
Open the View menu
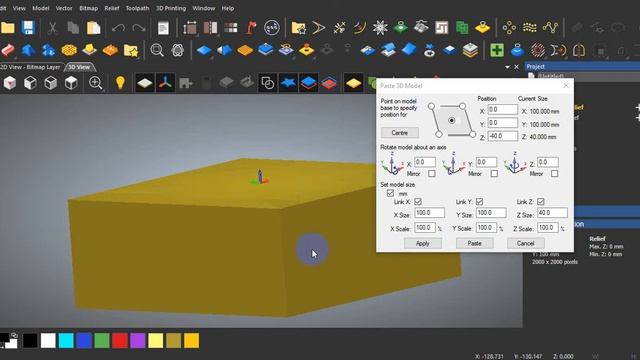[19, 8]
